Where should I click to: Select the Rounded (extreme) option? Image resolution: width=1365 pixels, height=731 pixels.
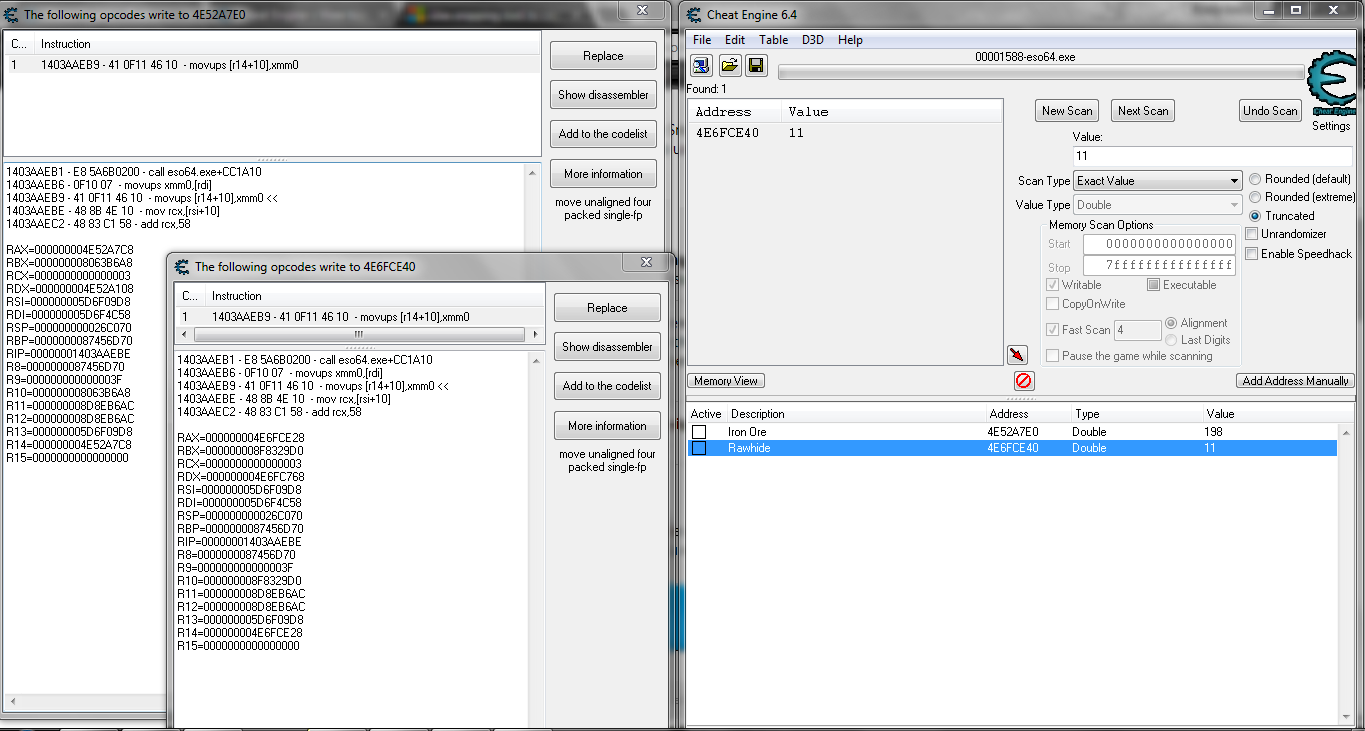click(x=1255, y=197)
